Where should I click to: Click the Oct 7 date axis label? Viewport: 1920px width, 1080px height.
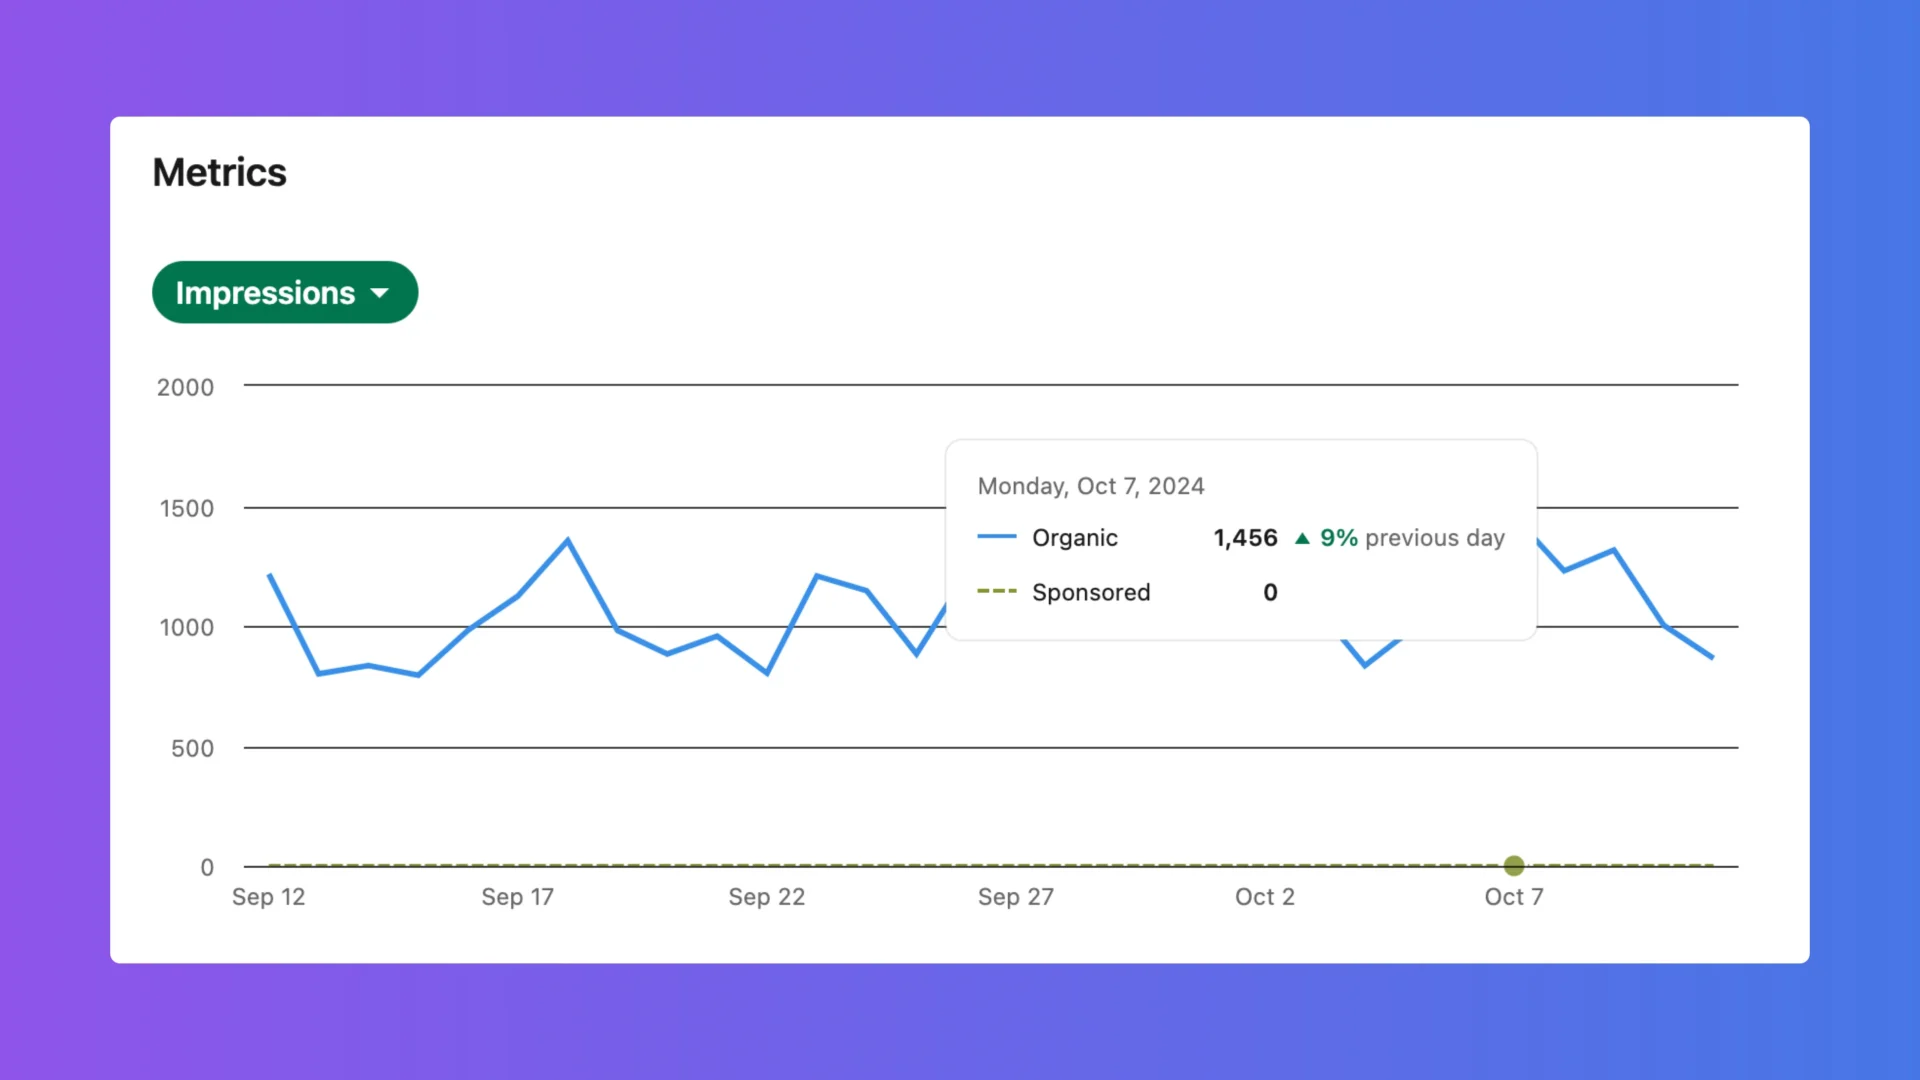click(1513, 897)
